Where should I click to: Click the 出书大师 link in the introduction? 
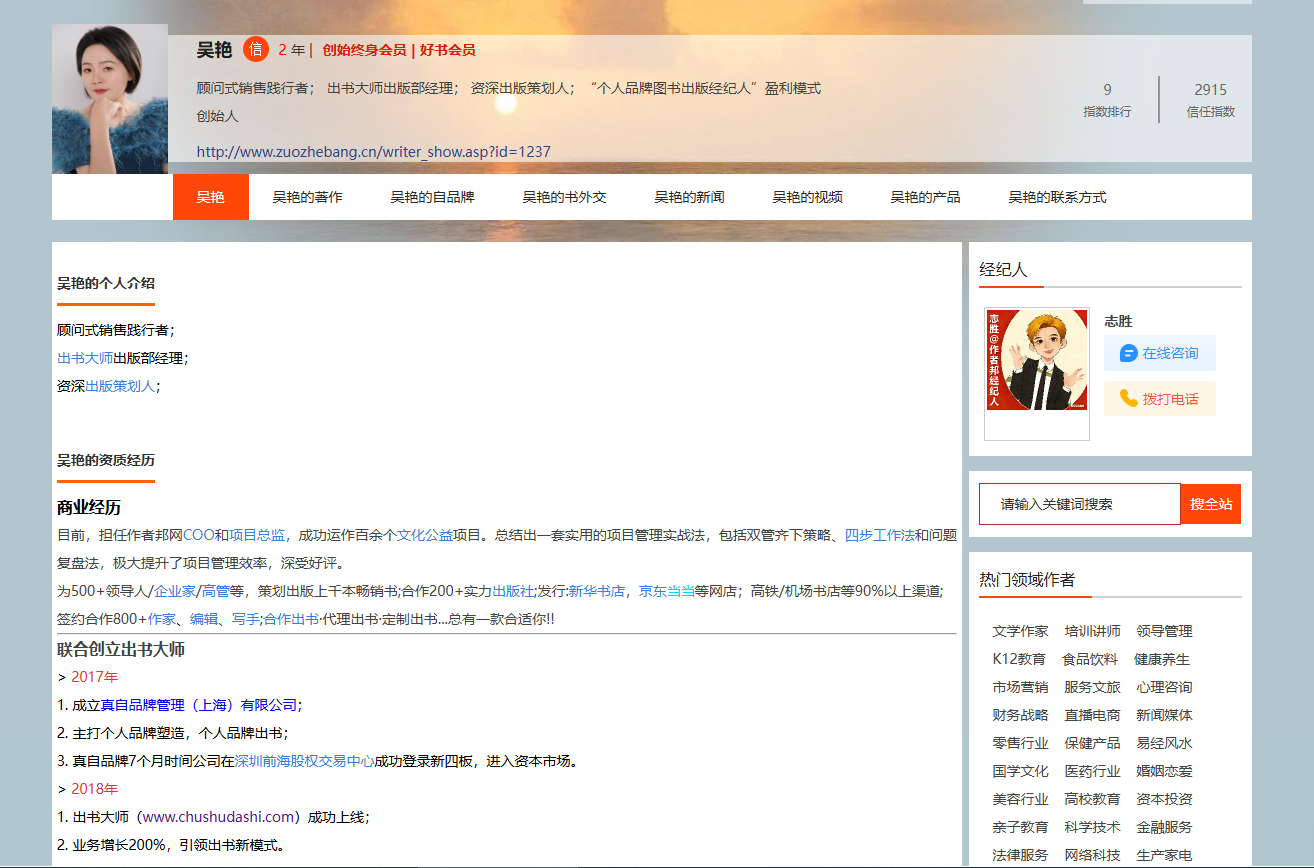[85, 358]
